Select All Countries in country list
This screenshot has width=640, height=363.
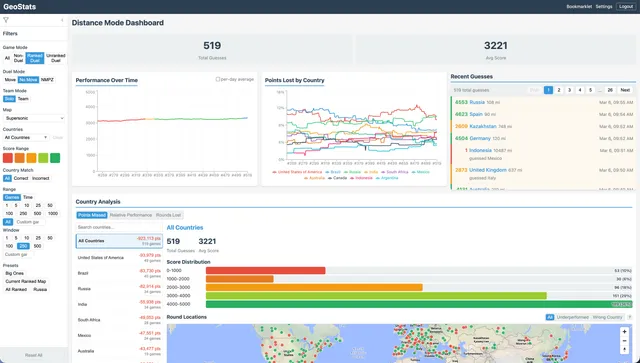pos(119,241)
